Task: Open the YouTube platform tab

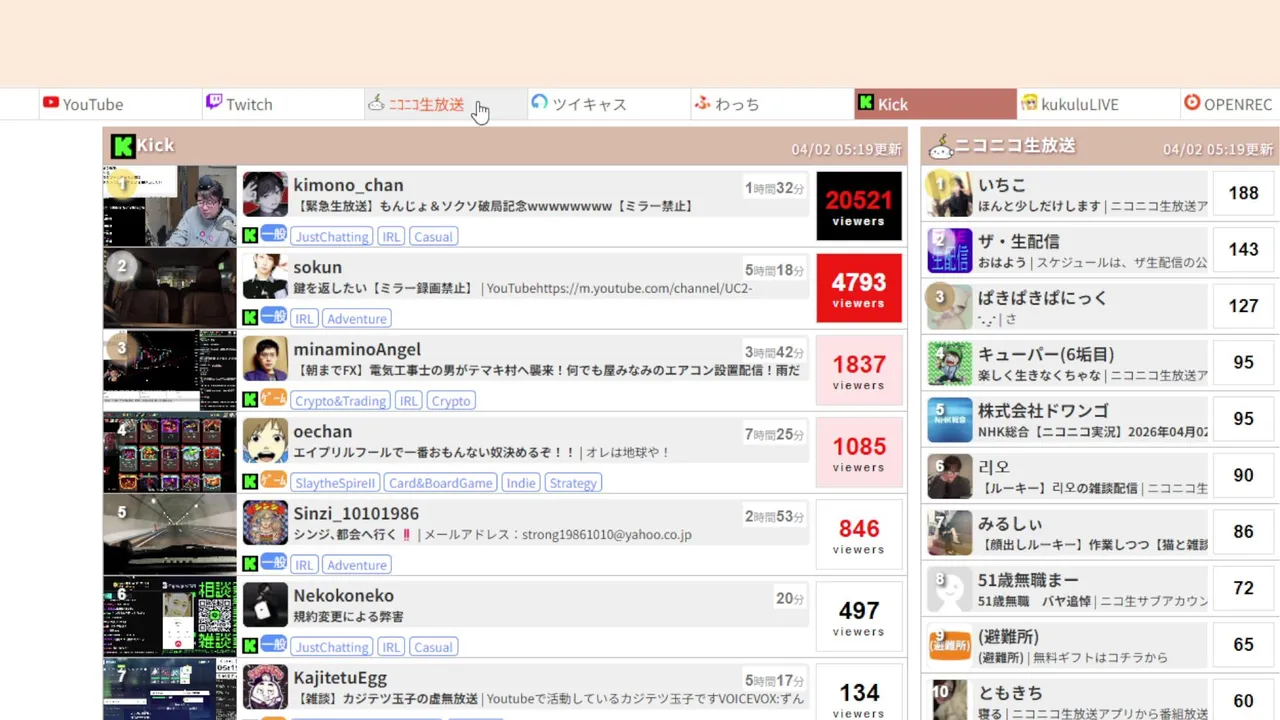Action: point(119,104)
